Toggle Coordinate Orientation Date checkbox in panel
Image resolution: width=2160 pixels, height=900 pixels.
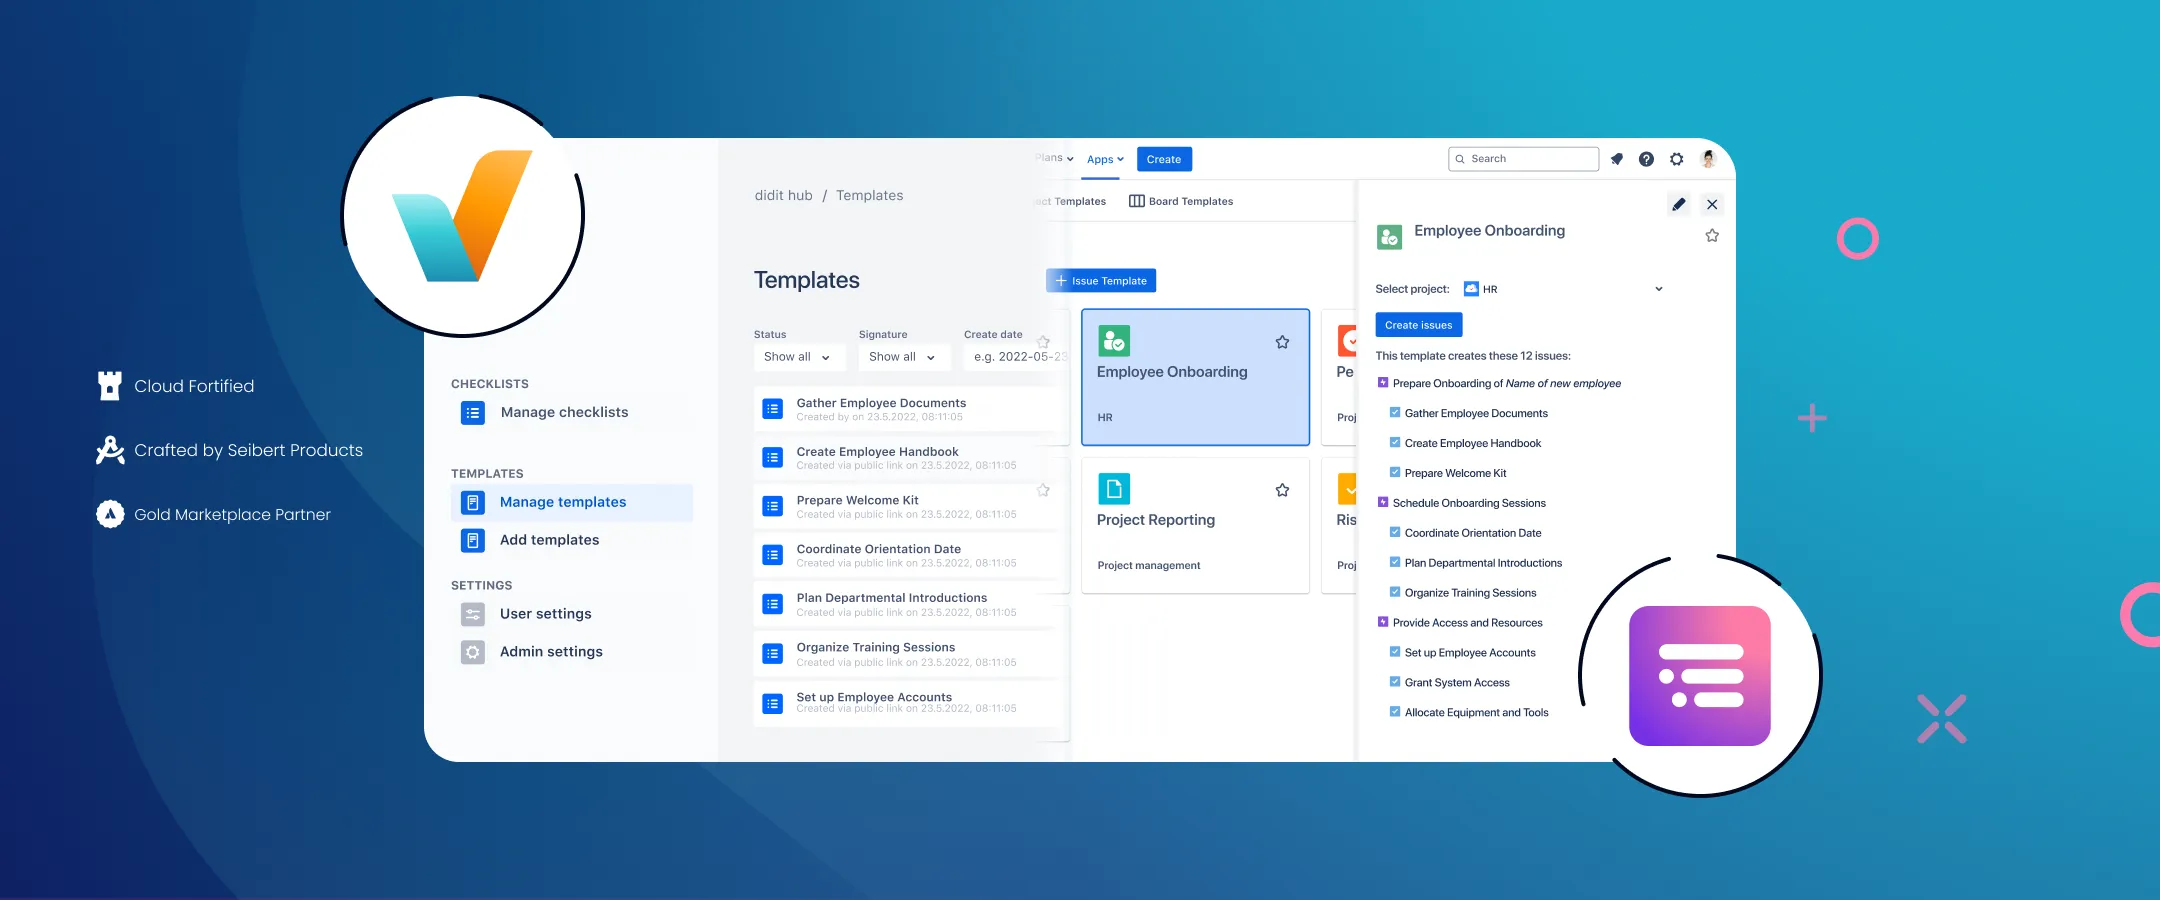point(1395,532)
